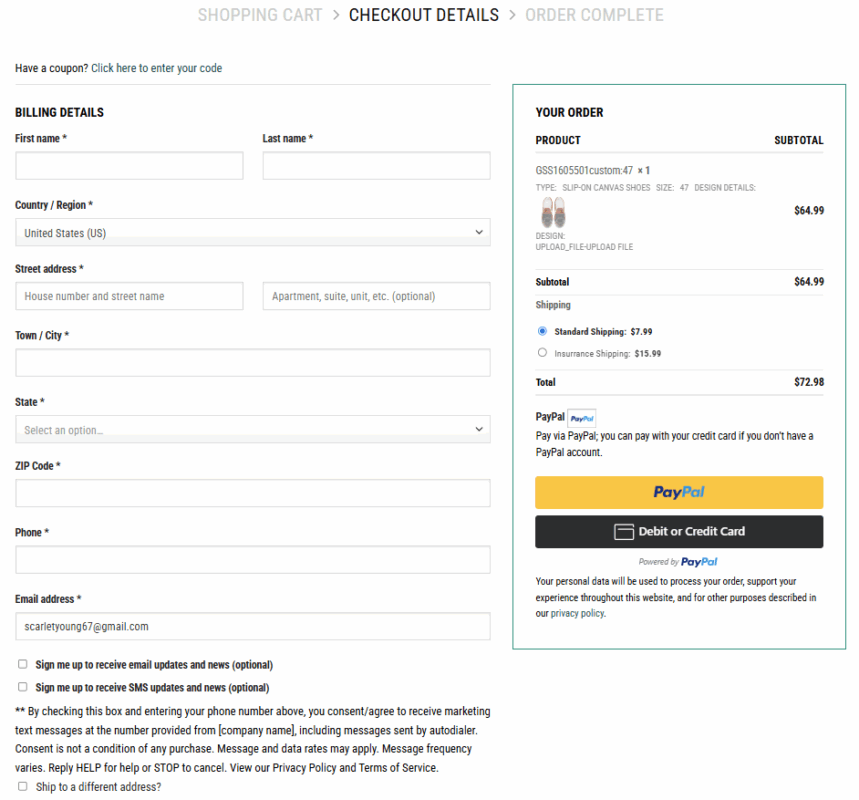Click the Checkout Details breadcrumb step
Image resolution: width=859 pixels, height=800 pixels.
point(424,15)
